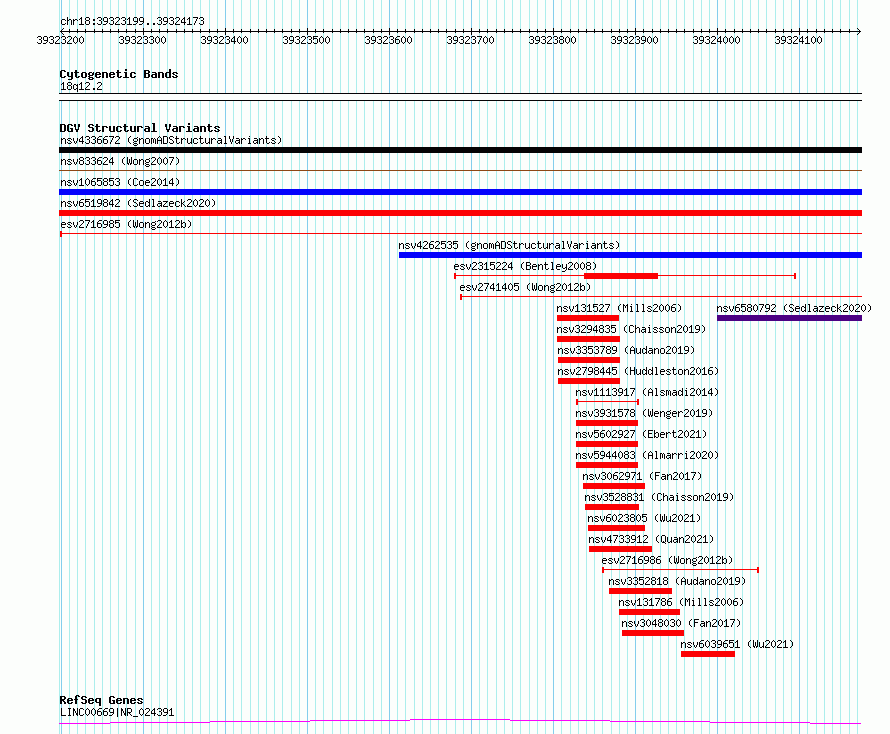Viewport: 890px width, 734px height.
Task: Select the red nsv3931578 variant bar
Action: coord(607,423)
